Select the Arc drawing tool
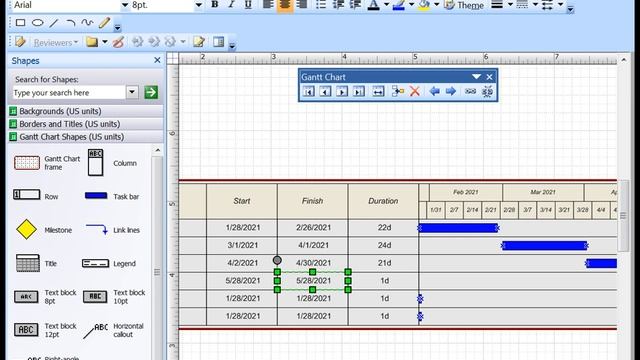This screenshot has height=360, width=640. pos(70,23)
